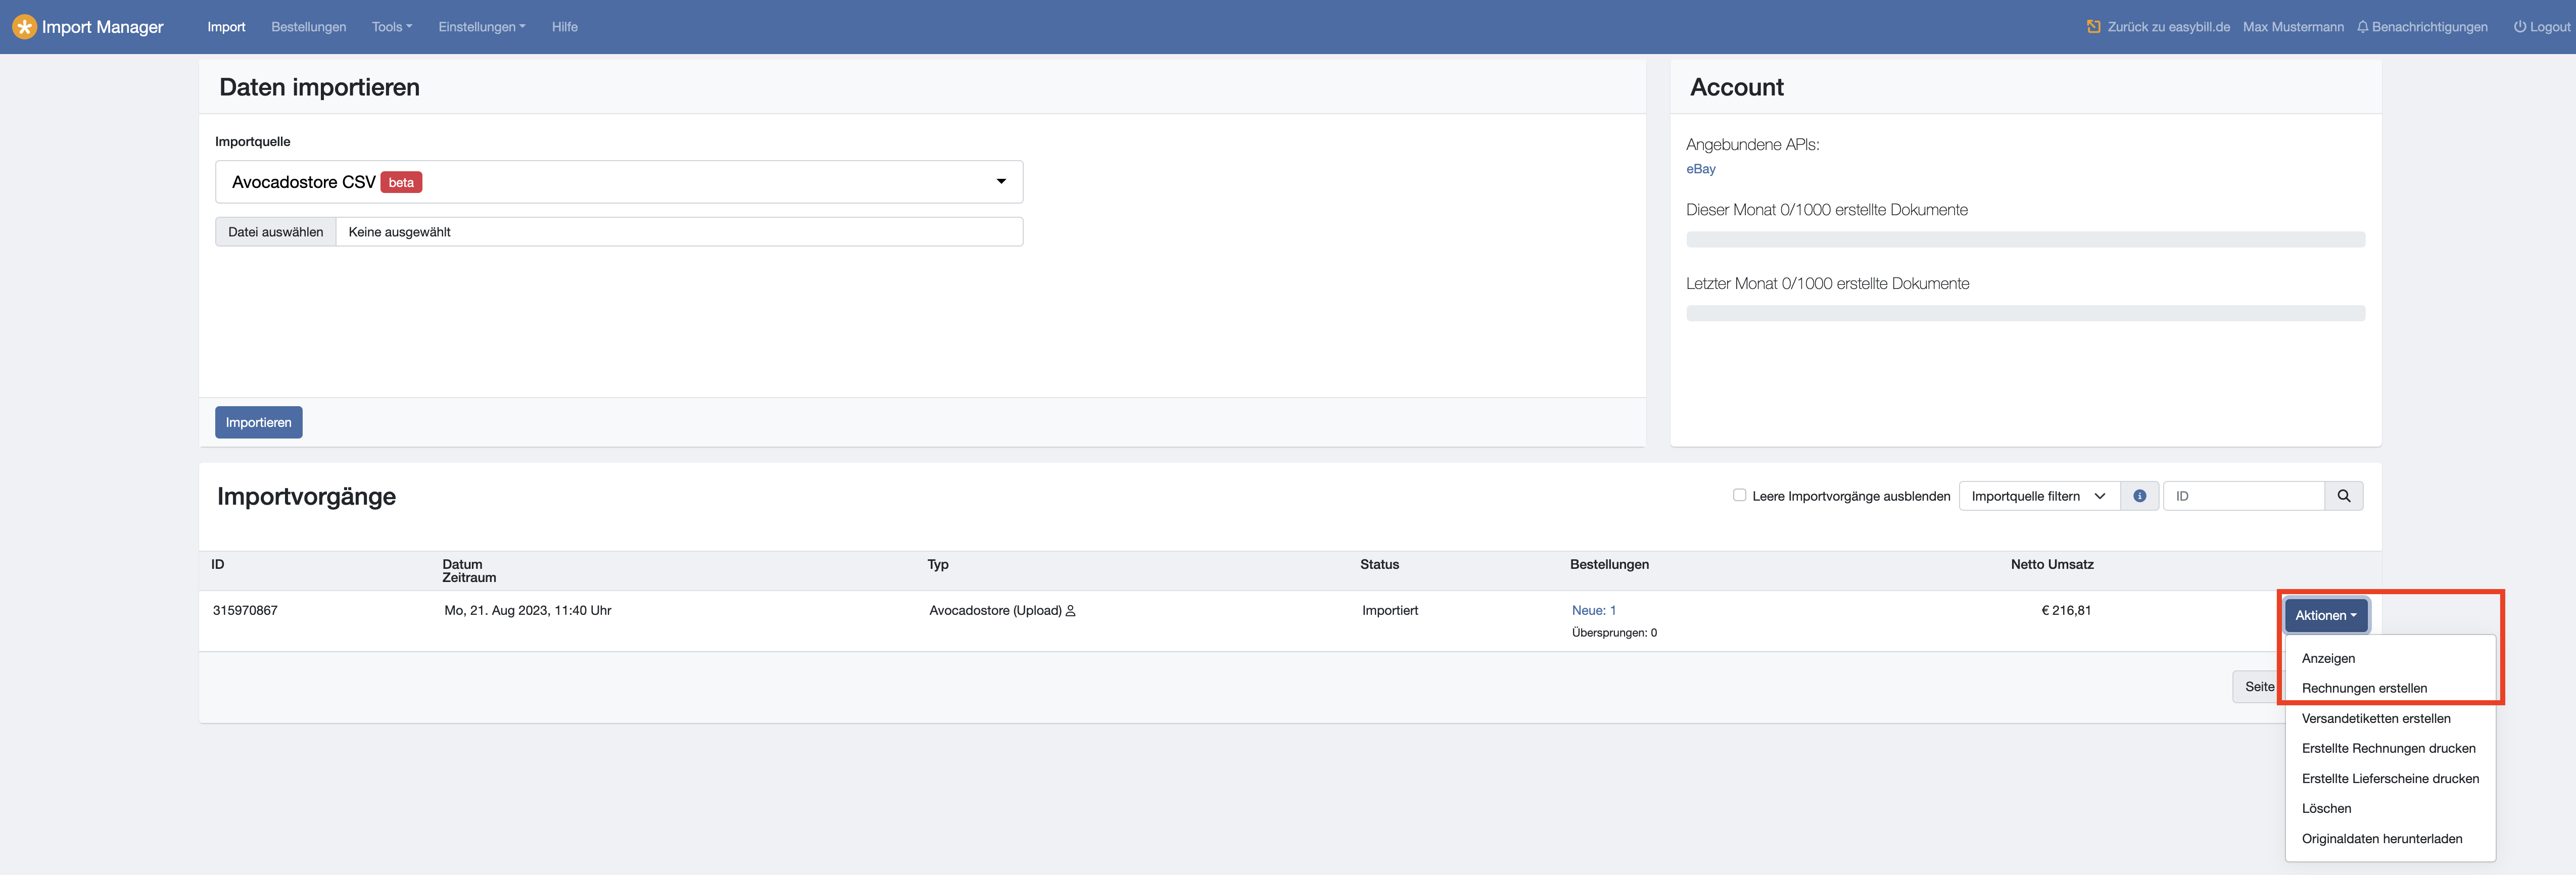
Task: Collapse the Aktionen dropdown button
Action: pyautogui.click(x=2325, y=615)
